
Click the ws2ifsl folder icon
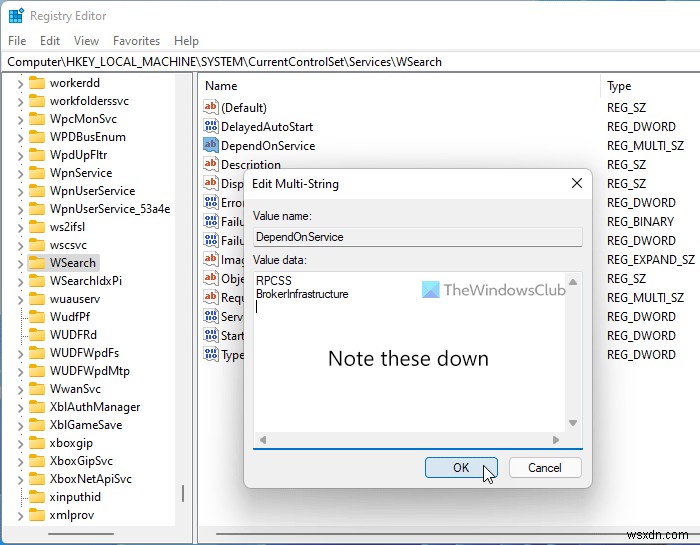[x=37, y=227]
